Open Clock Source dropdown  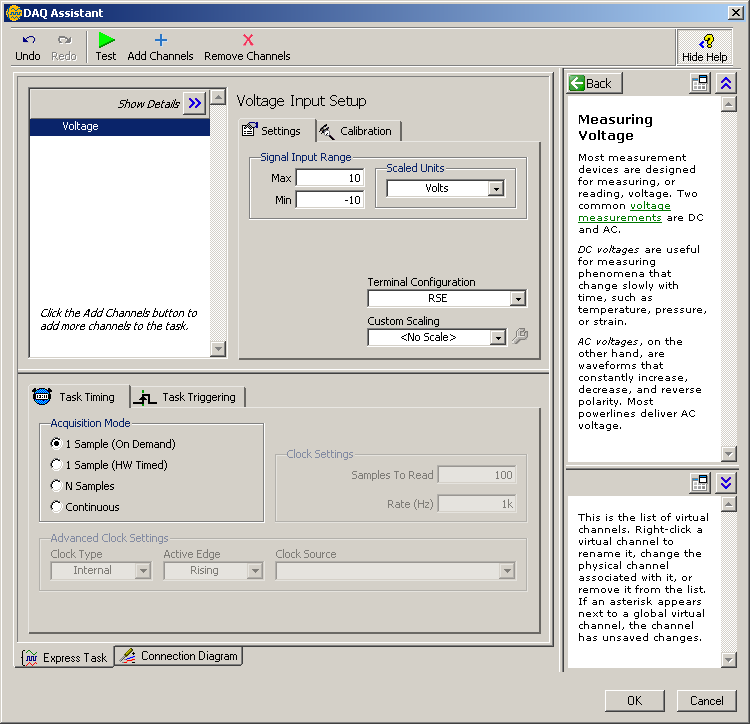pos(507,571)
